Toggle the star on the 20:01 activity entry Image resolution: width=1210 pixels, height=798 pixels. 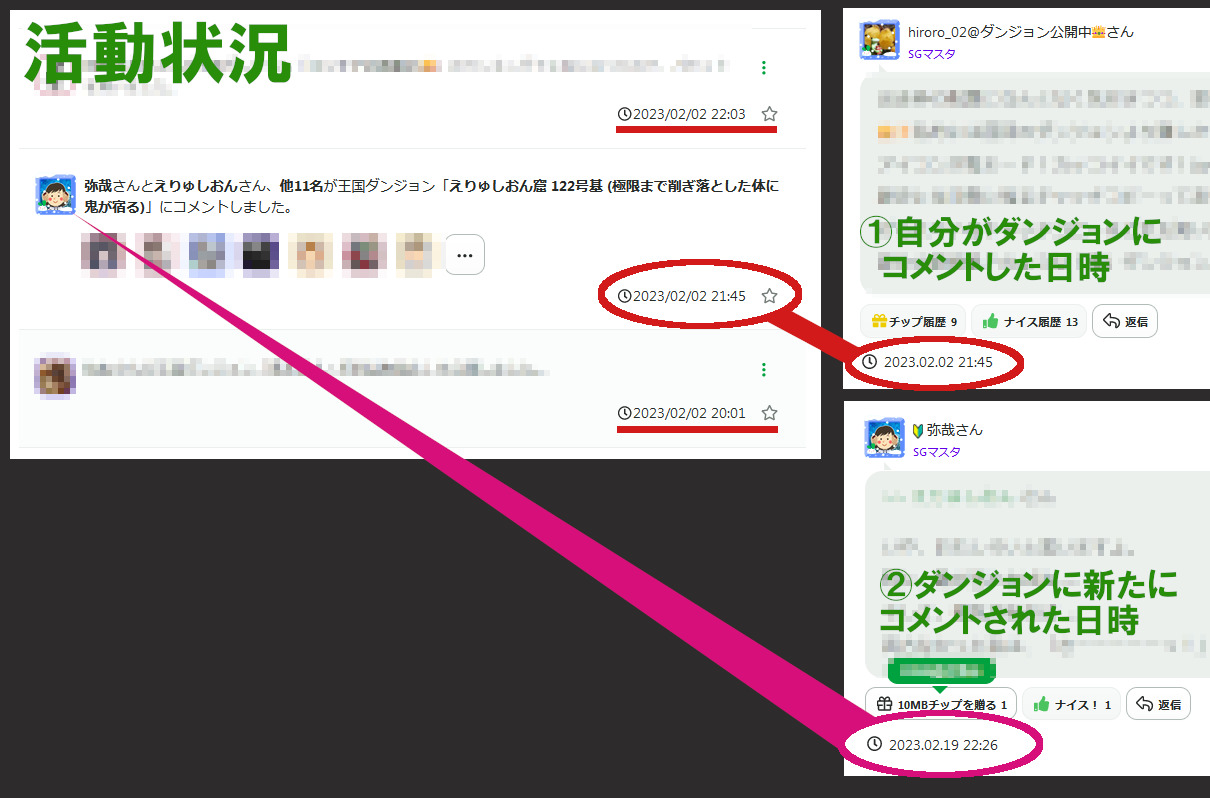click(769, 413)
